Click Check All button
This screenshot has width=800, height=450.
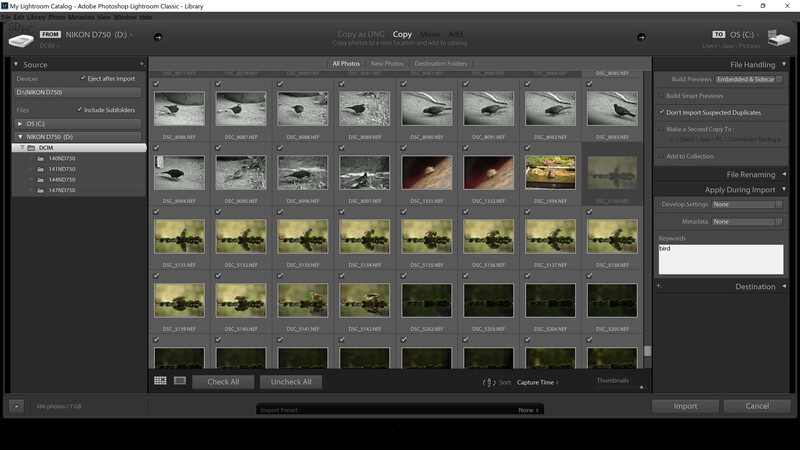223,382
